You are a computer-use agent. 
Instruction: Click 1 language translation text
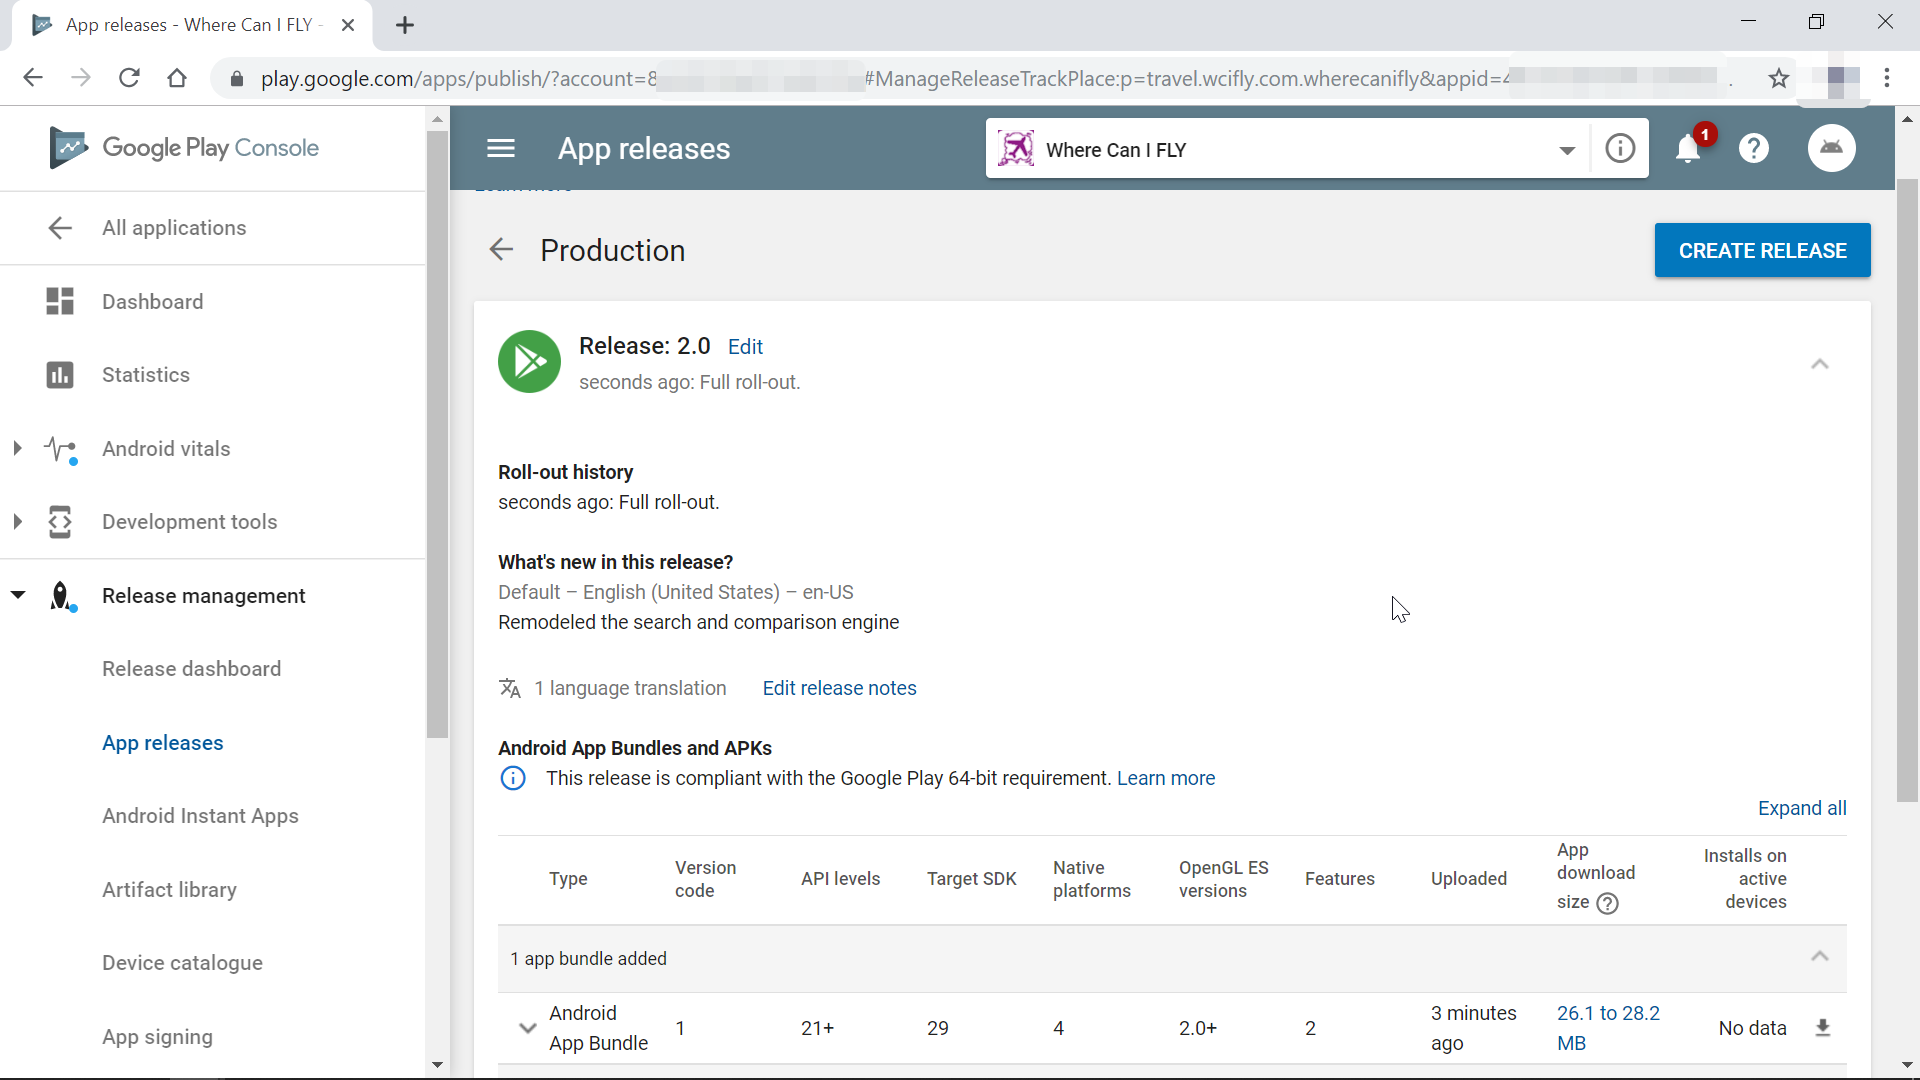630,688
